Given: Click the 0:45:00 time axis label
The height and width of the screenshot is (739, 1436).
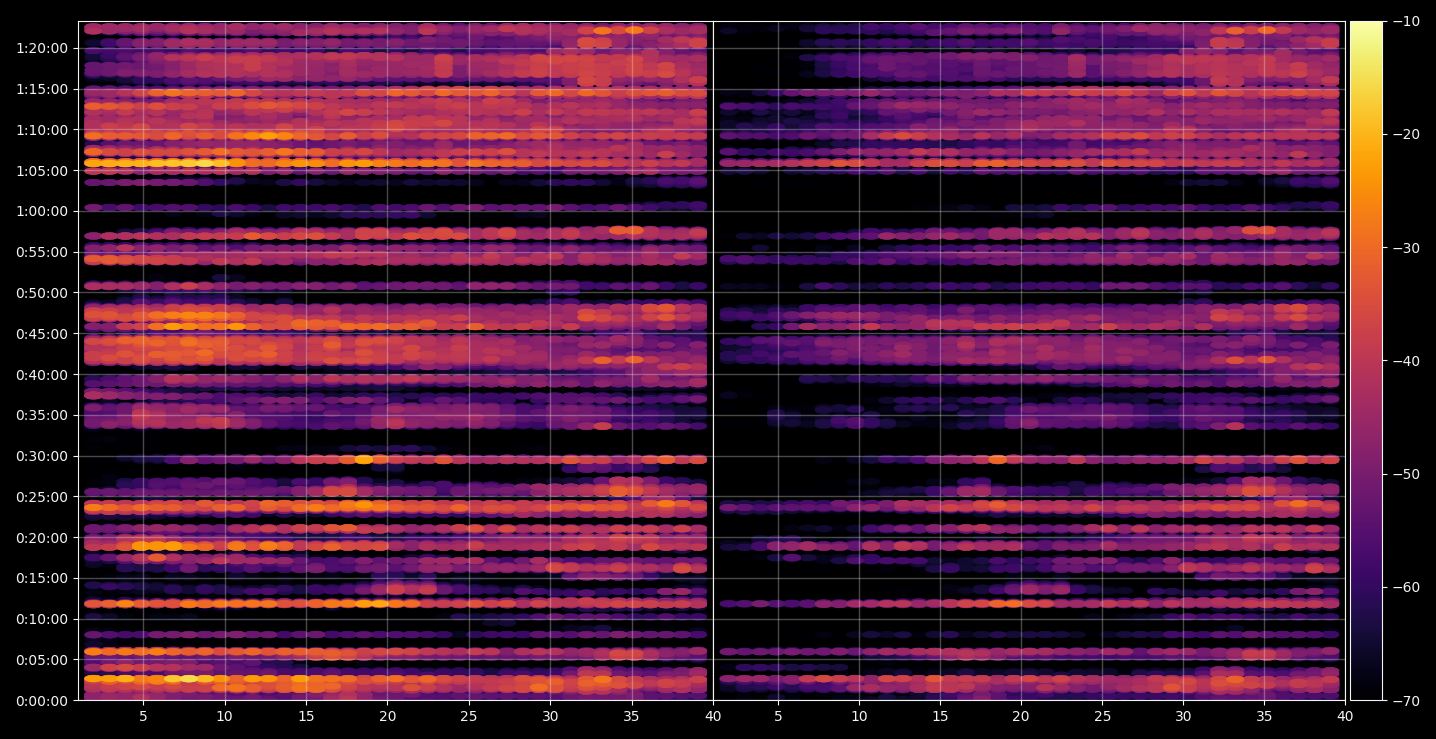Looking at the screenshot, I should coord(42,334).
